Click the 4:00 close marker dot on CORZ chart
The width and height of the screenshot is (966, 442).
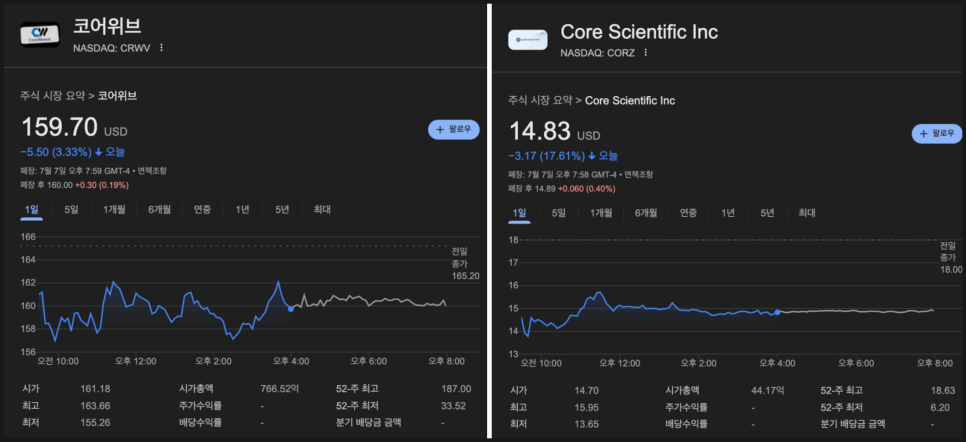pyautogui.click(x=777, y=312)
